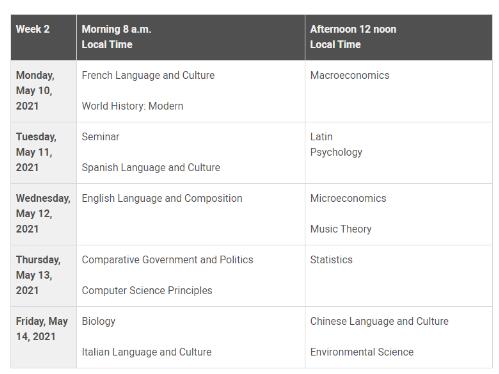Click Environmental Science entry

(362, 352)
